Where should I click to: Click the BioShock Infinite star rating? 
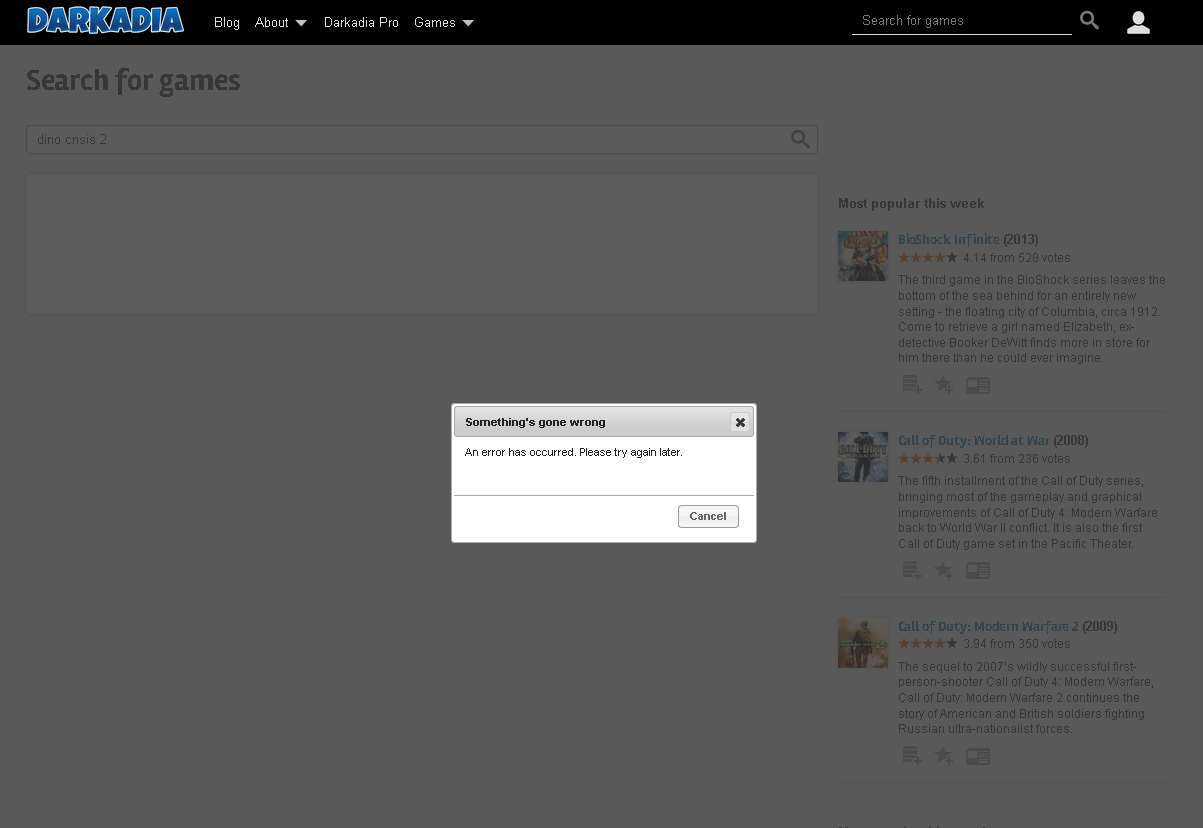pos(928,258)
